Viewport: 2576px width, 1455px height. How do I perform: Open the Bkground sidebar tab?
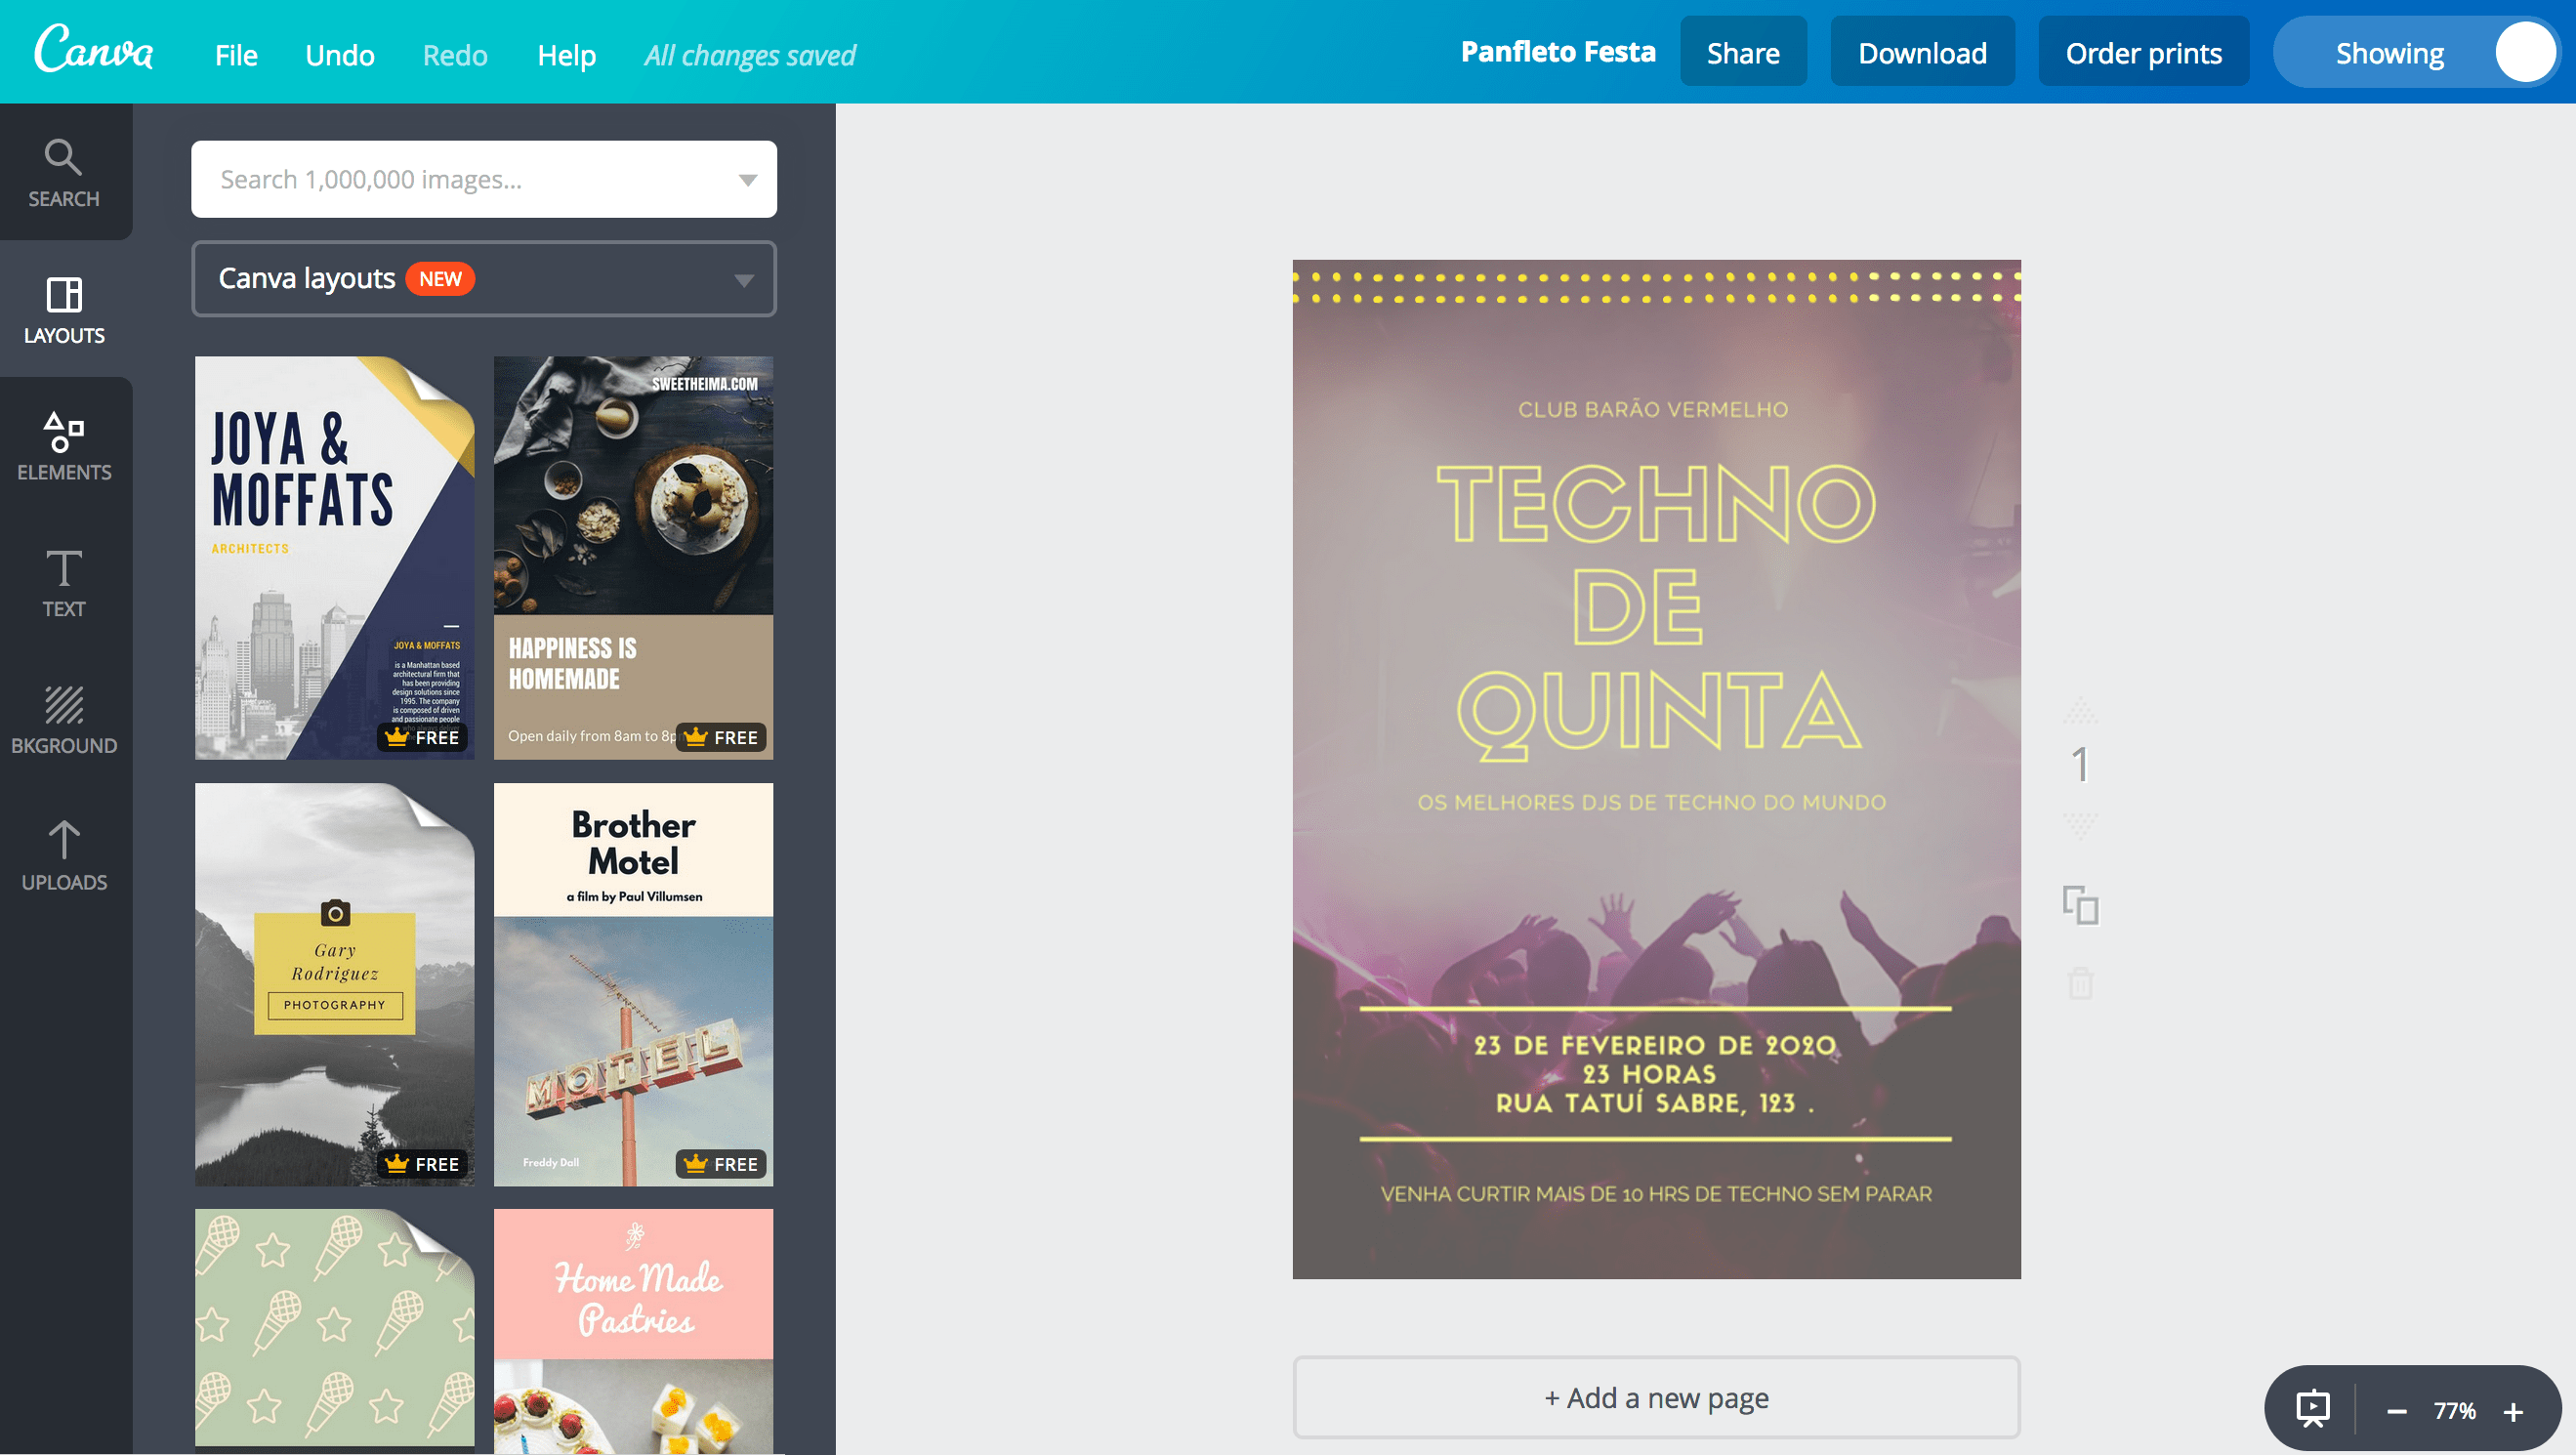click(64, 720)
